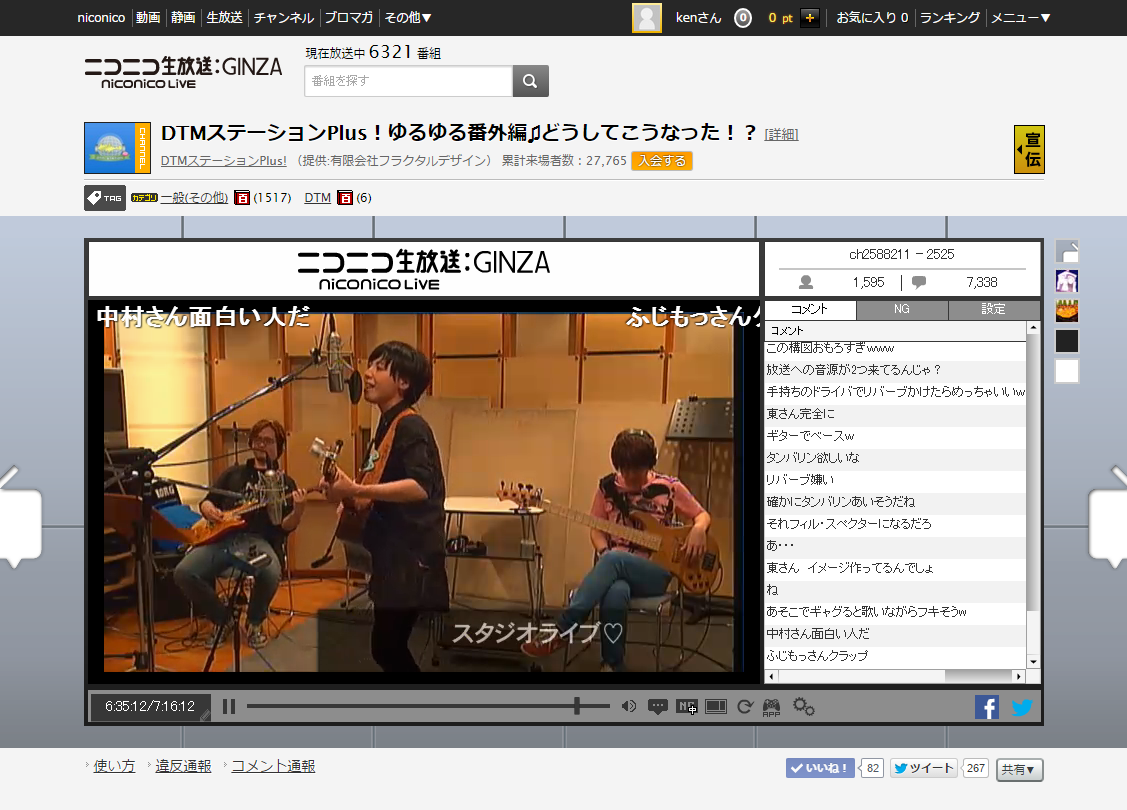Open the [詳細] details link
Viewport: 1127px width, 810px height.
coord(781,134)
